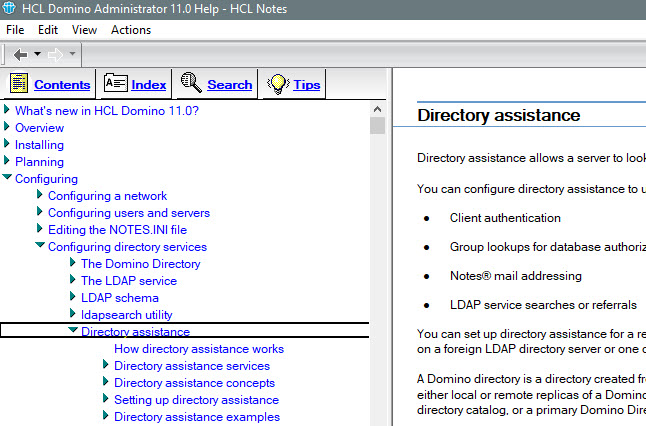
Task: Open Configuring a network topic
Action: click(x=108, y=196)
